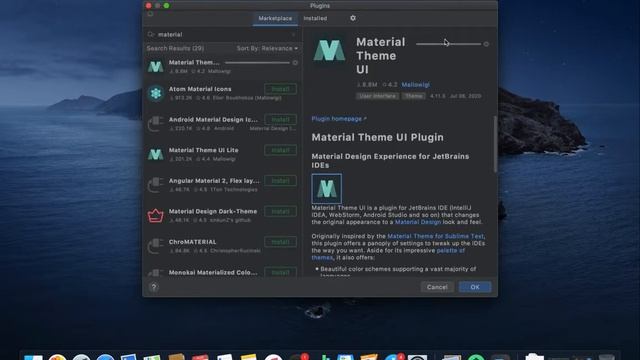640x360 pixels.
Task: Install Material Design Dark-Theme
Action: [280, 211]
